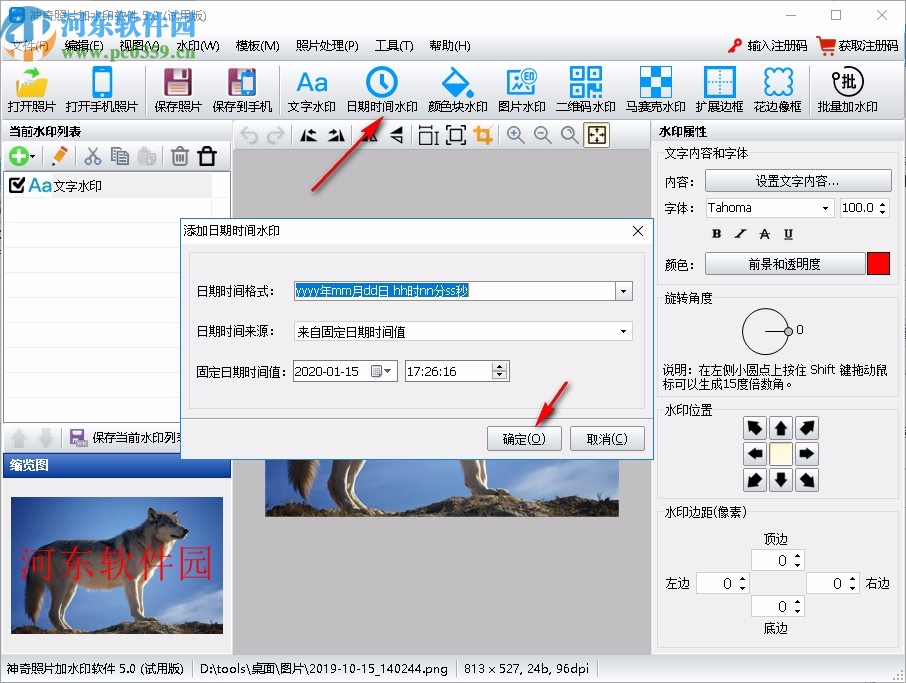Open the 扩展边框 border tool
The image size is (906, 683).
(x=719, y=90)
